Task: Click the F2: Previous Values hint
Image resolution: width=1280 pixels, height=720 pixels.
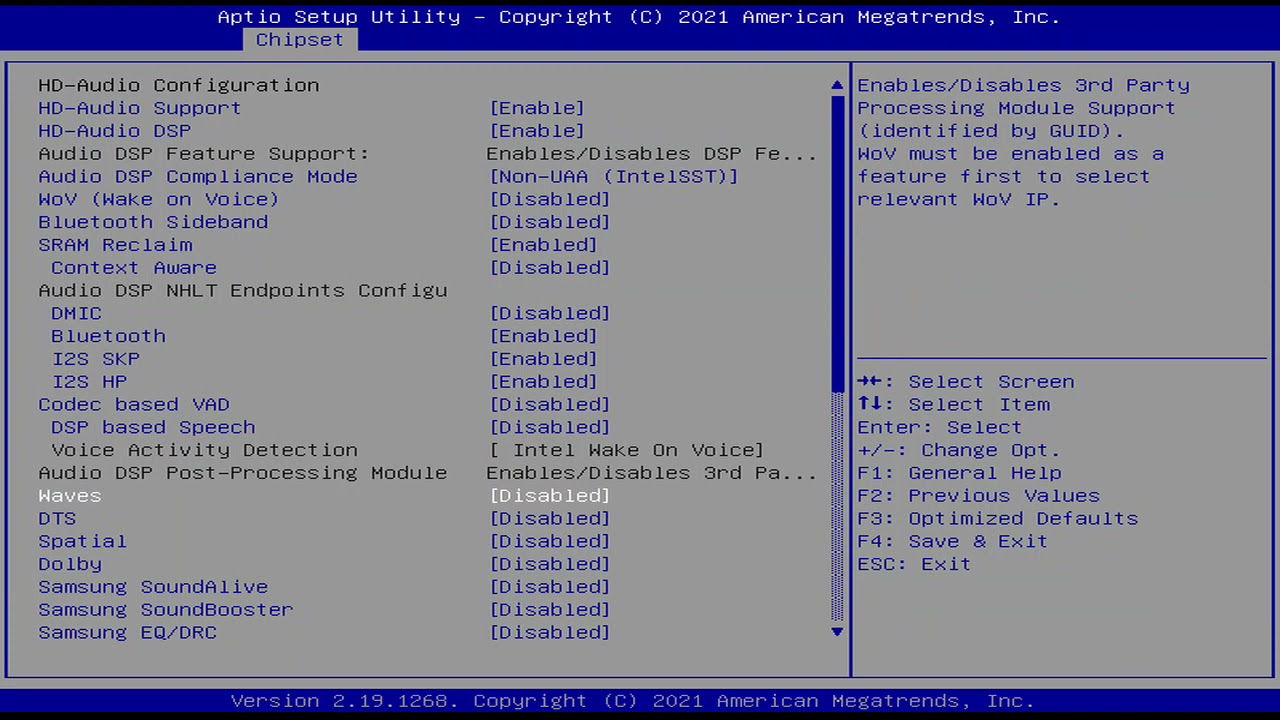Action: pyautogui.click(x=978, y=496)
